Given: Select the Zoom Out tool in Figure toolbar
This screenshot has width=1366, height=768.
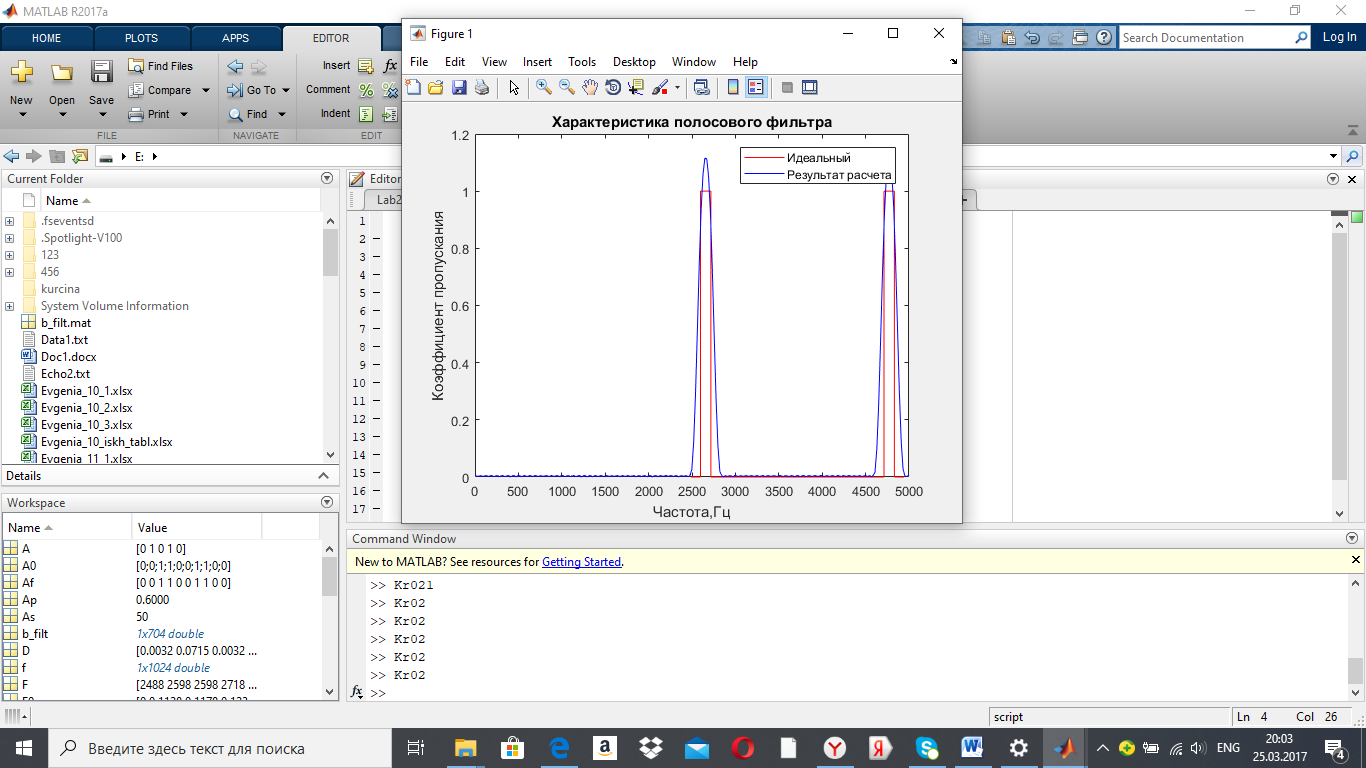Looking at the screenshot, I should click(567, 88).
